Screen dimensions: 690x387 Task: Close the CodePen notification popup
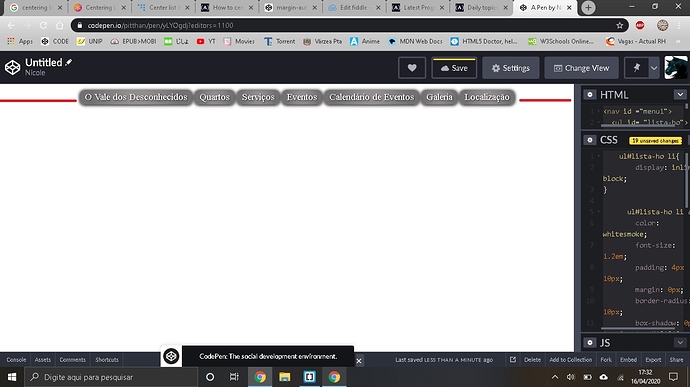click(x=359, y=361)
